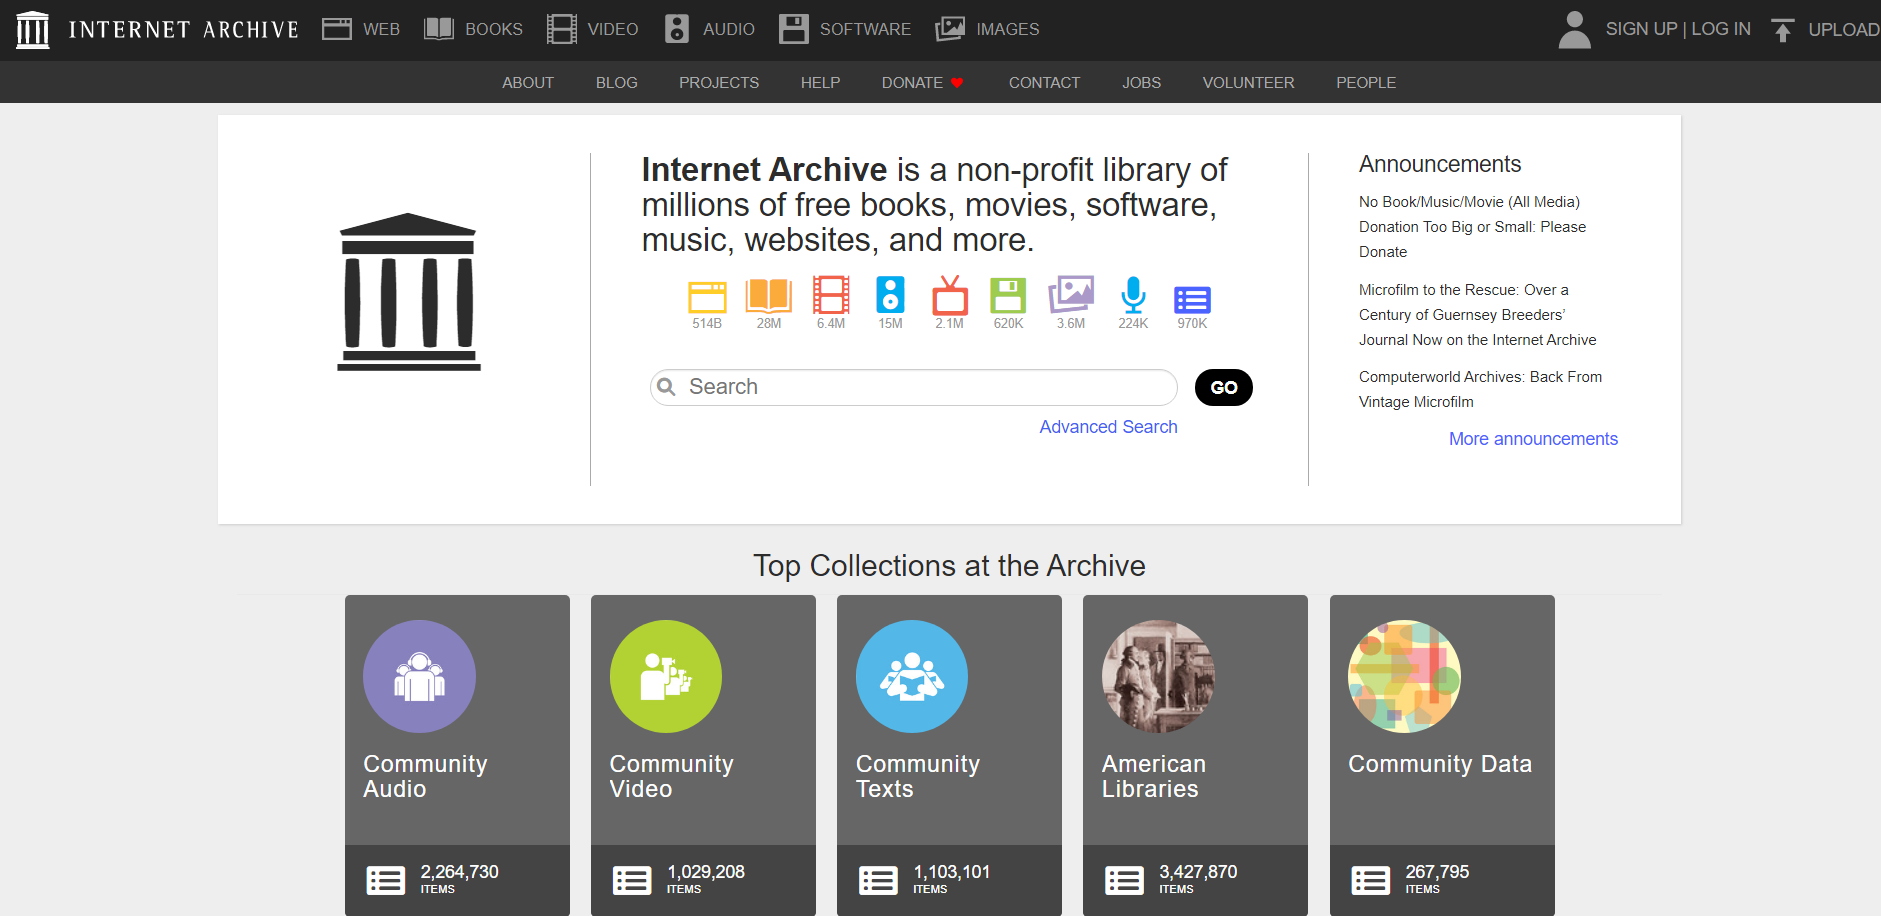The width and height of the screenshot is (1881, 916).
Task: Open the donation 'No Book/Music/Movie' announcement
Action: tap(1473, 227)
